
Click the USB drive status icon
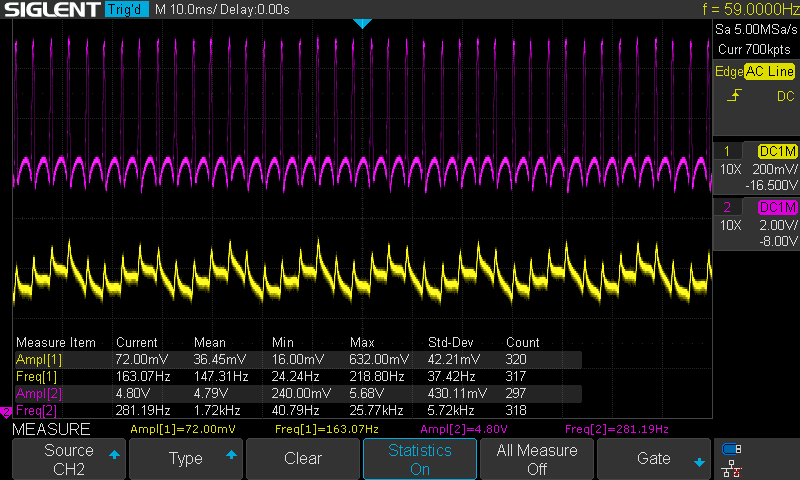[732, 449]
